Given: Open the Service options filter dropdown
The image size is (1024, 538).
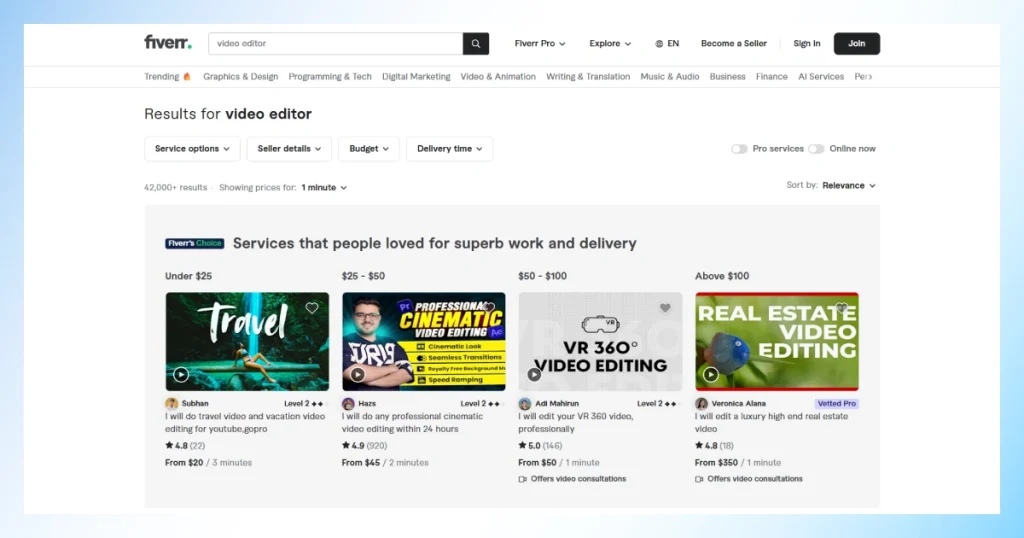Looking at the screenshot, I should 192,149.
